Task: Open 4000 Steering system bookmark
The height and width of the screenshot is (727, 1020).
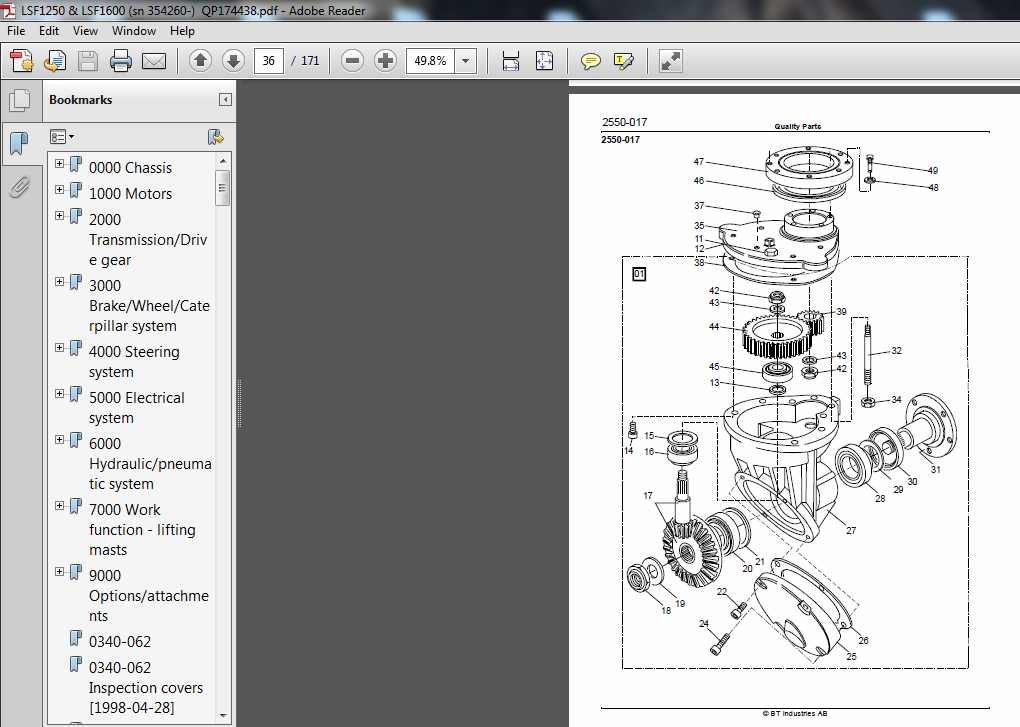Action: (134, 362)
